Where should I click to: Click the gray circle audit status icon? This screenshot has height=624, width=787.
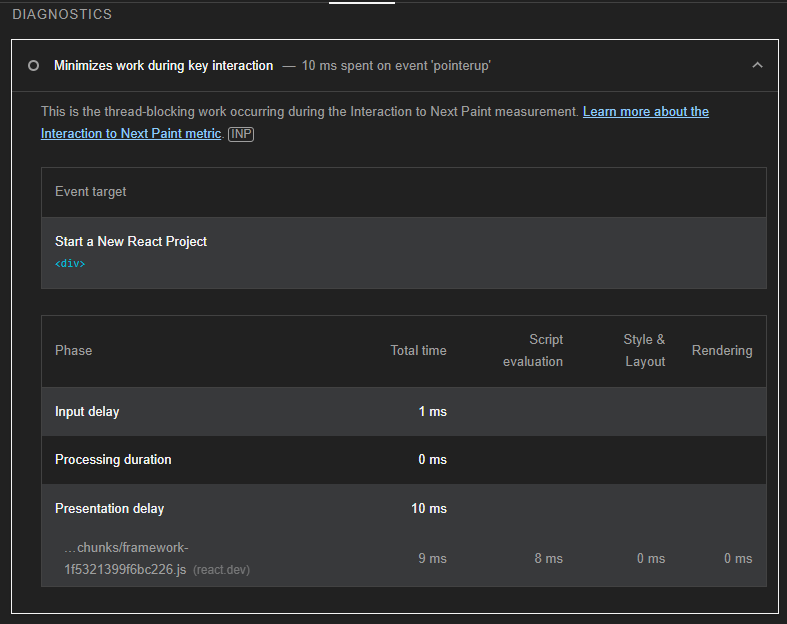click(34, 66)
